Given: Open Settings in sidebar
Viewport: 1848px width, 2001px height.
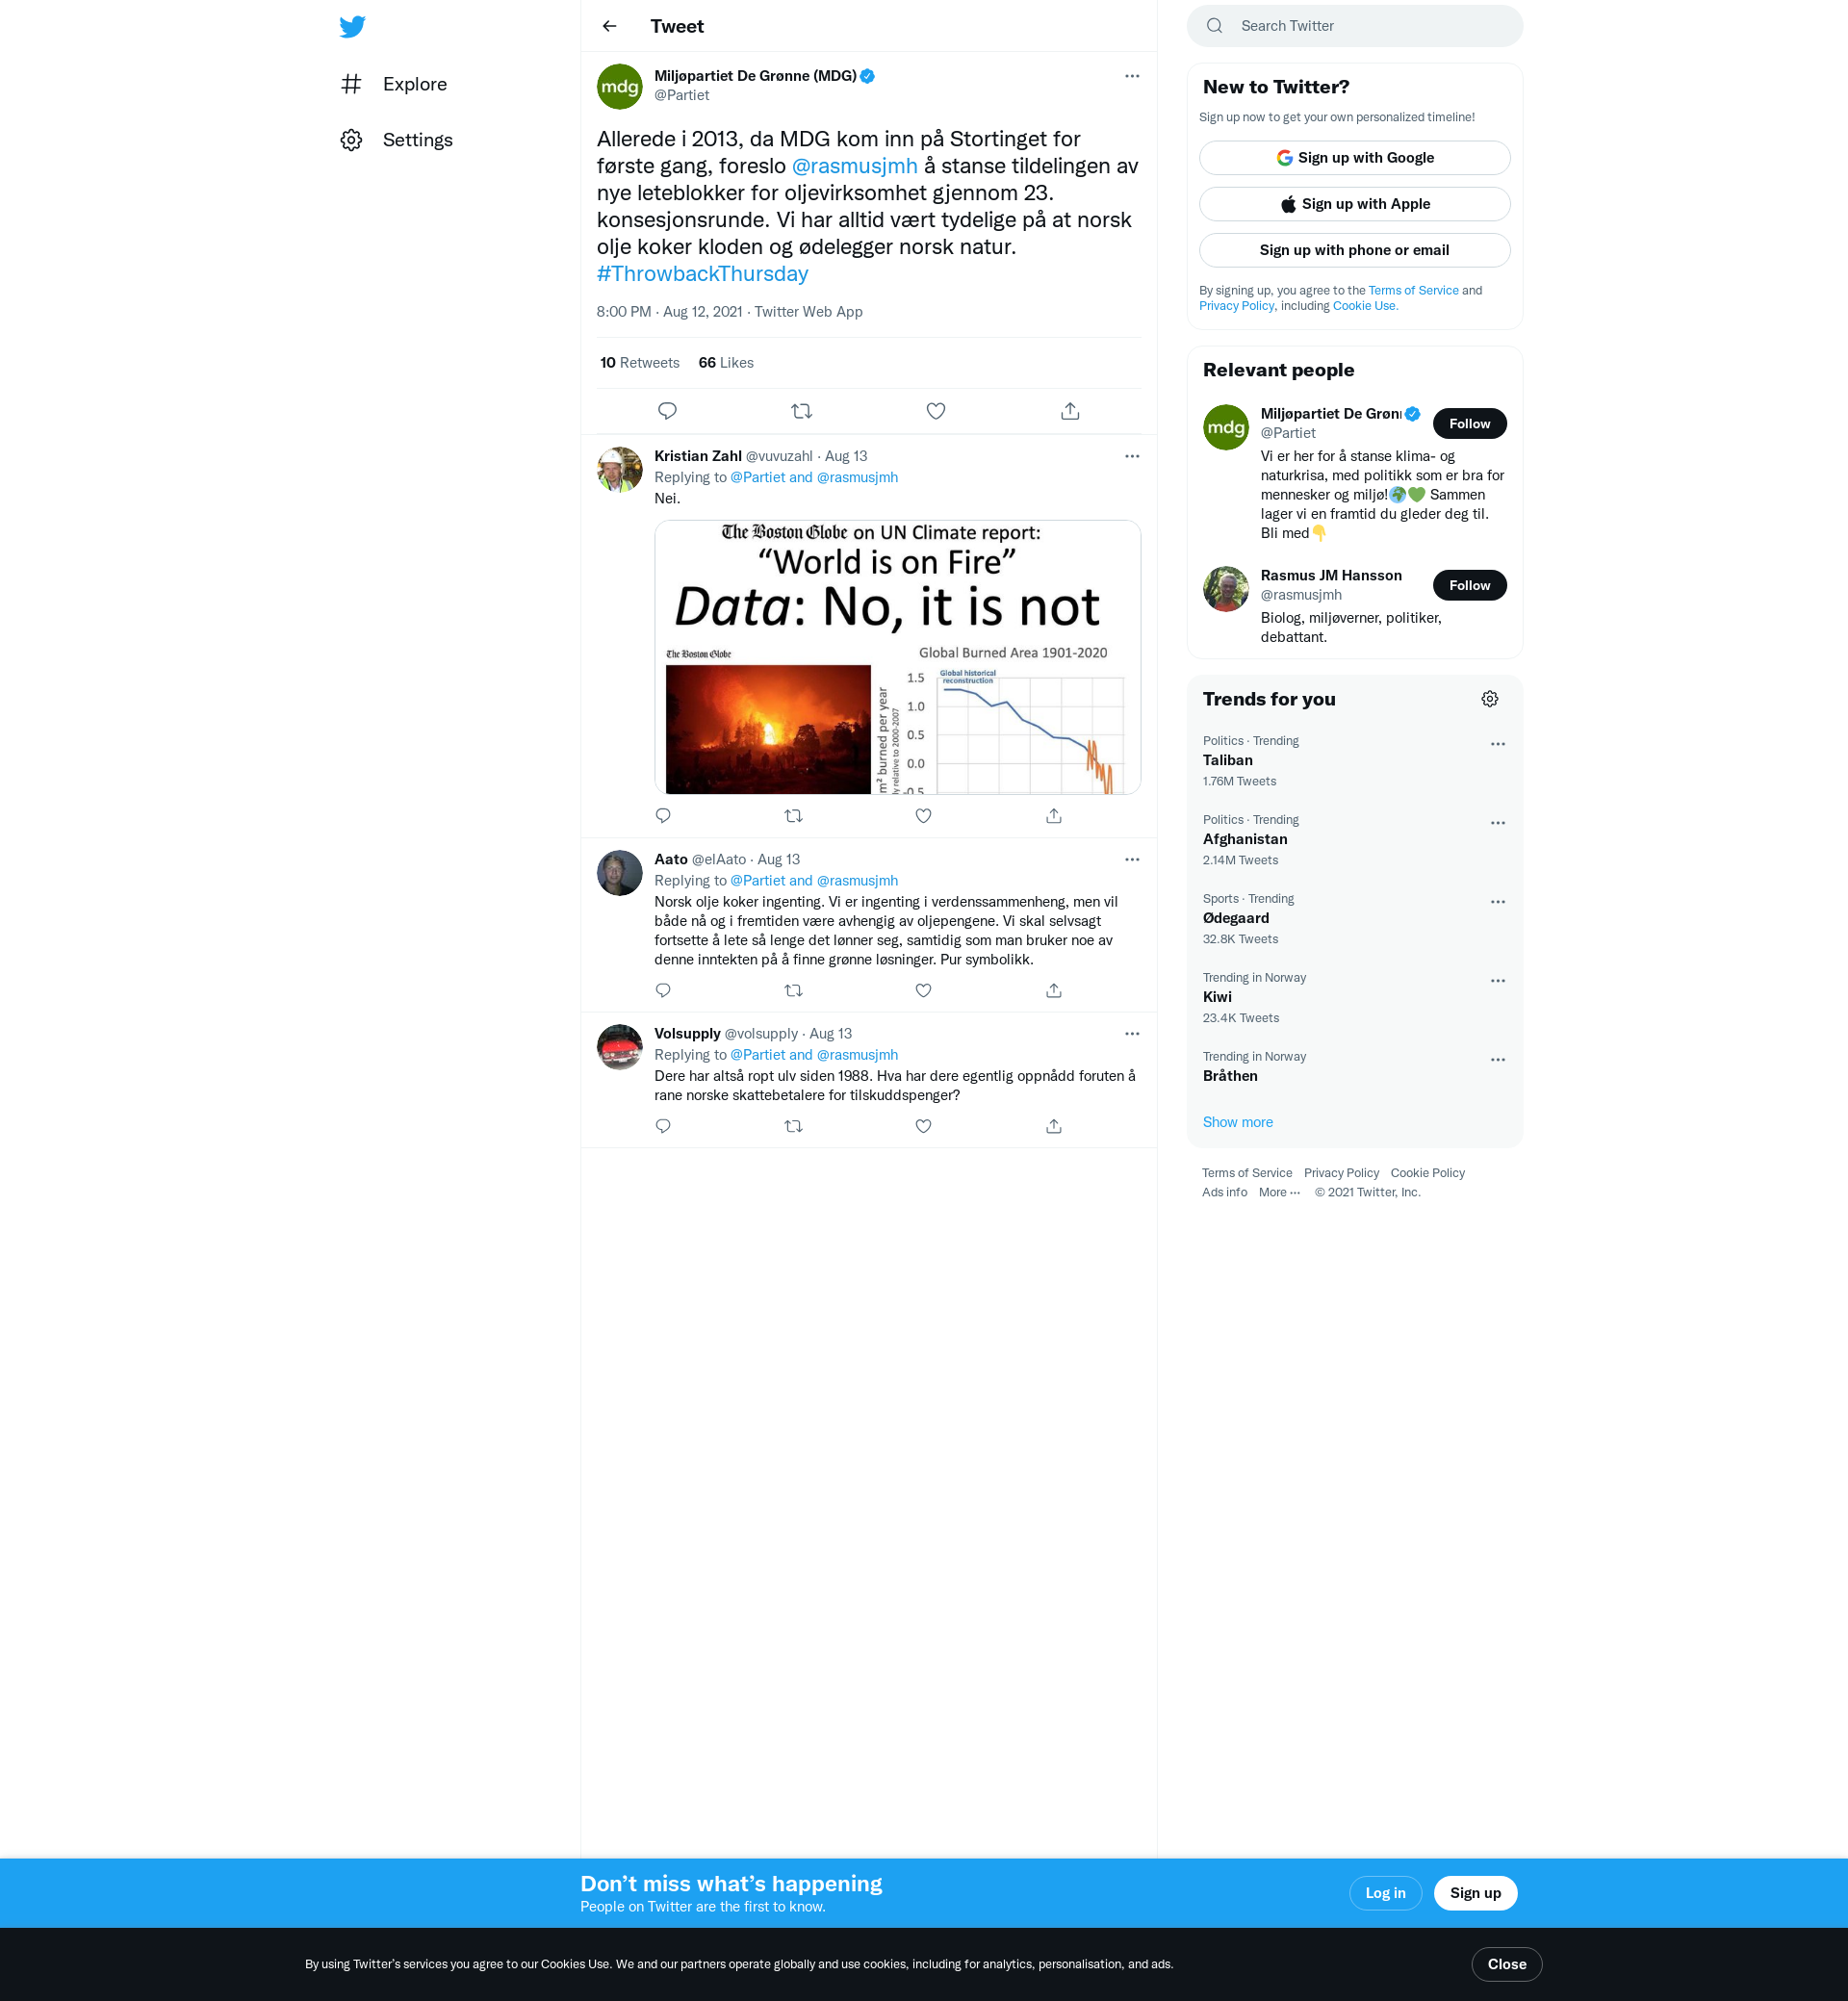Looking at the screenshot, I should (417, 140).
